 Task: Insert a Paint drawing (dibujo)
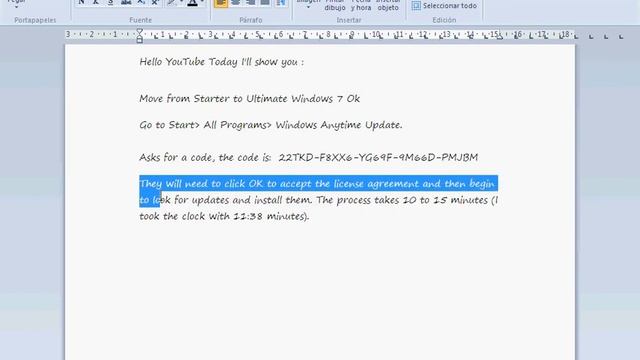335,5
